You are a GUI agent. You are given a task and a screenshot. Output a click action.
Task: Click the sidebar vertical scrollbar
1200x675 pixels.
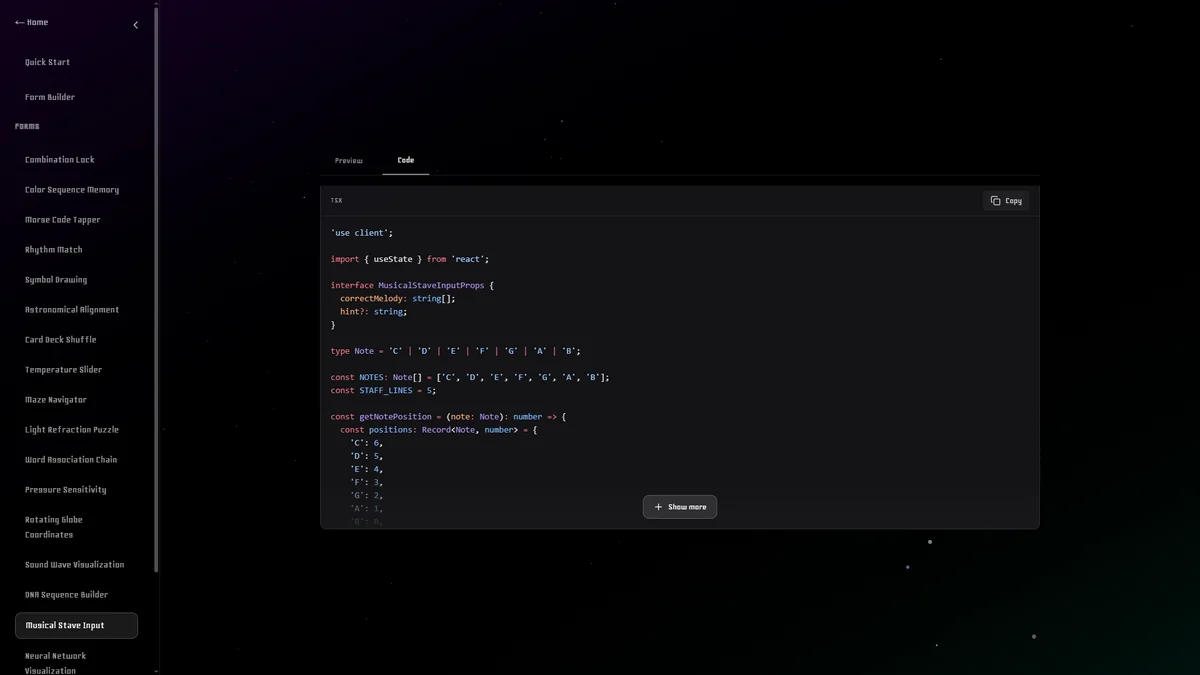(156, 300)
